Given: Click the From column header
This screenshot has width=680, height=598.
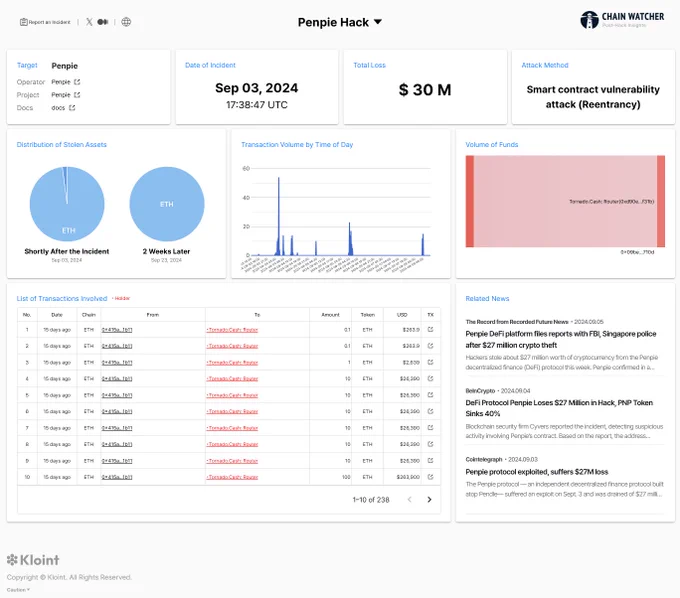Looking at the screenshot, I should pyautogui.click(x=153, y=315).
